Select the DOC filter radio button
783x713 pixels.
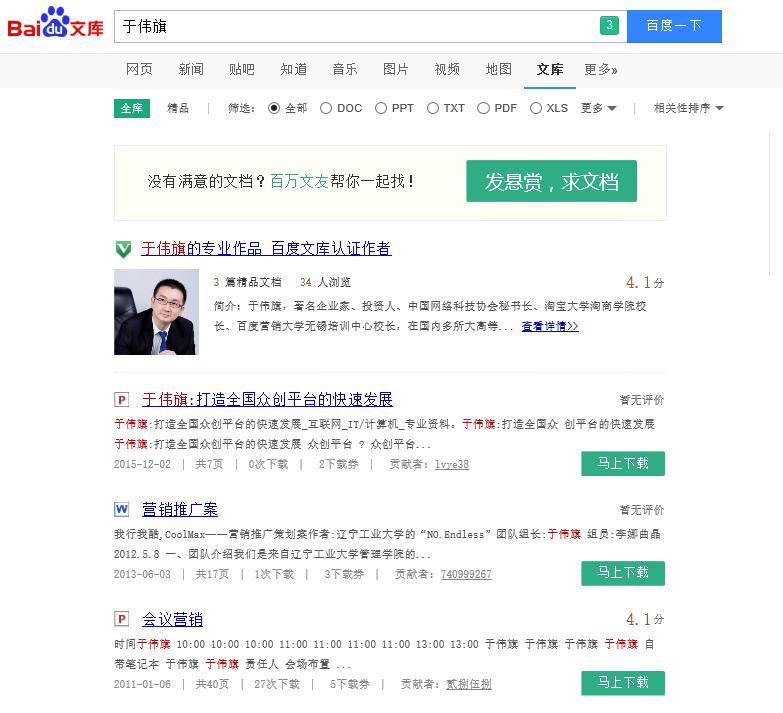[326, 108]
